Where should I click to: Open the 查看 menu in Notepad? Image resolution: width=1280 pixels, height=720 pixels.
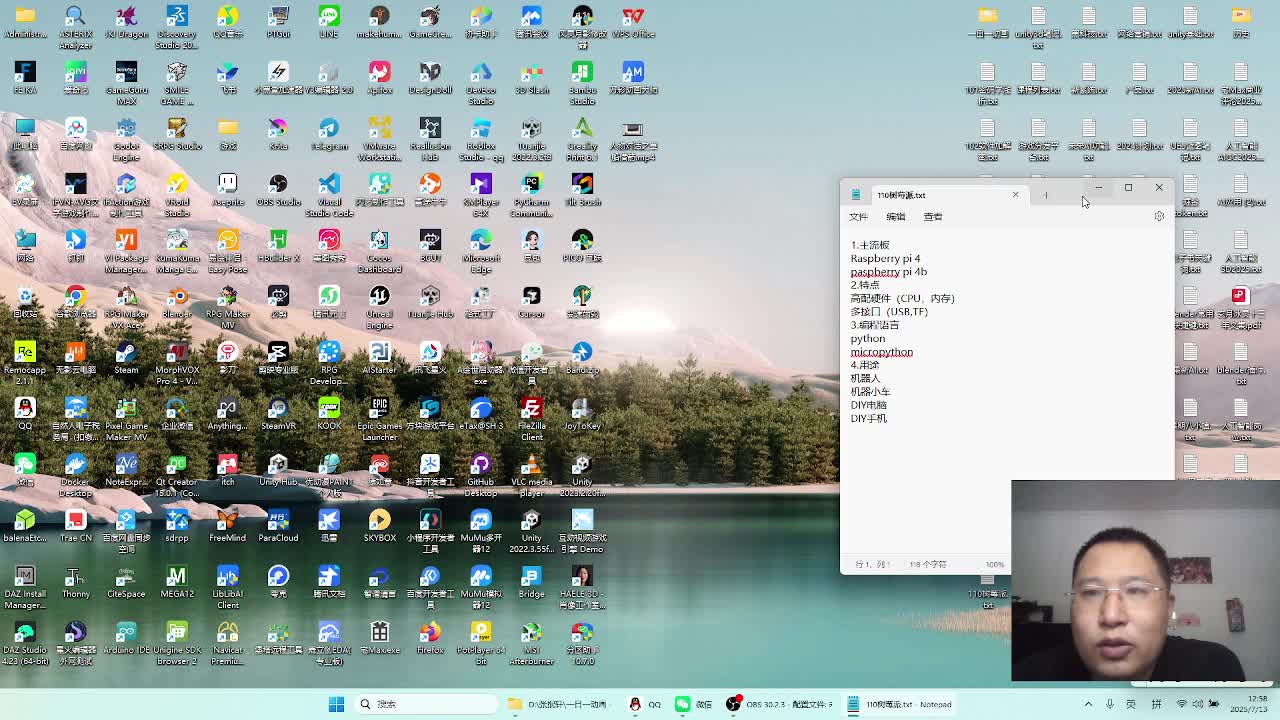[932, 216]
